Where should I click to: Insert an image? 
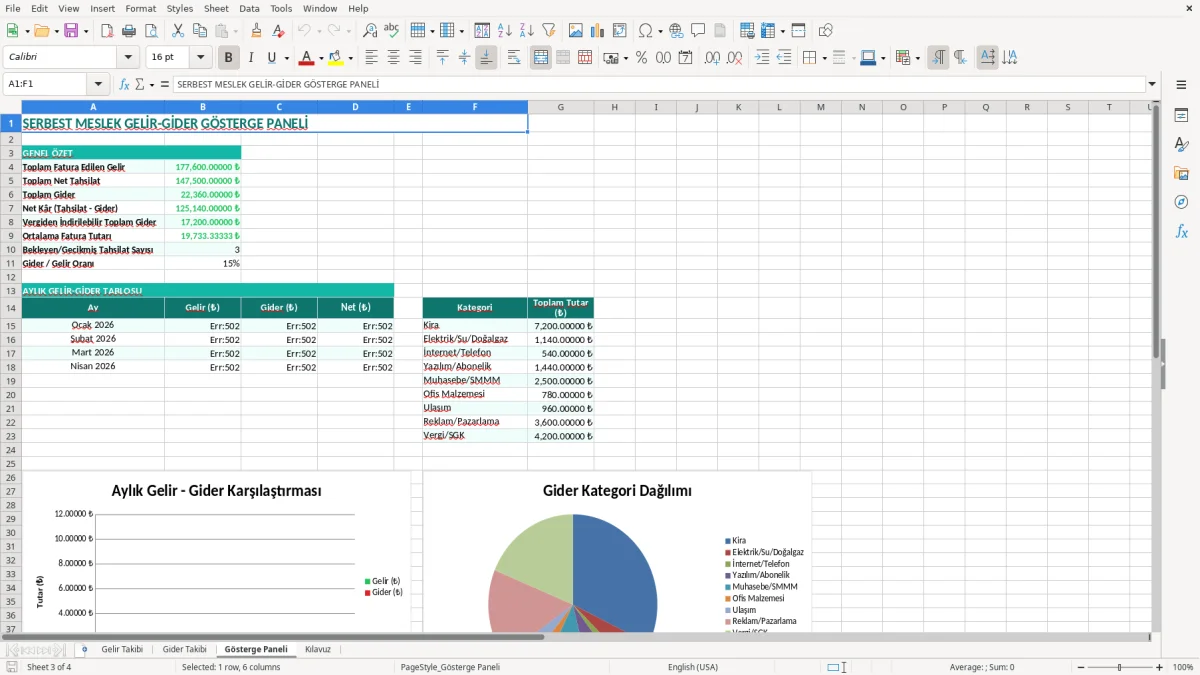click(576, 31)
